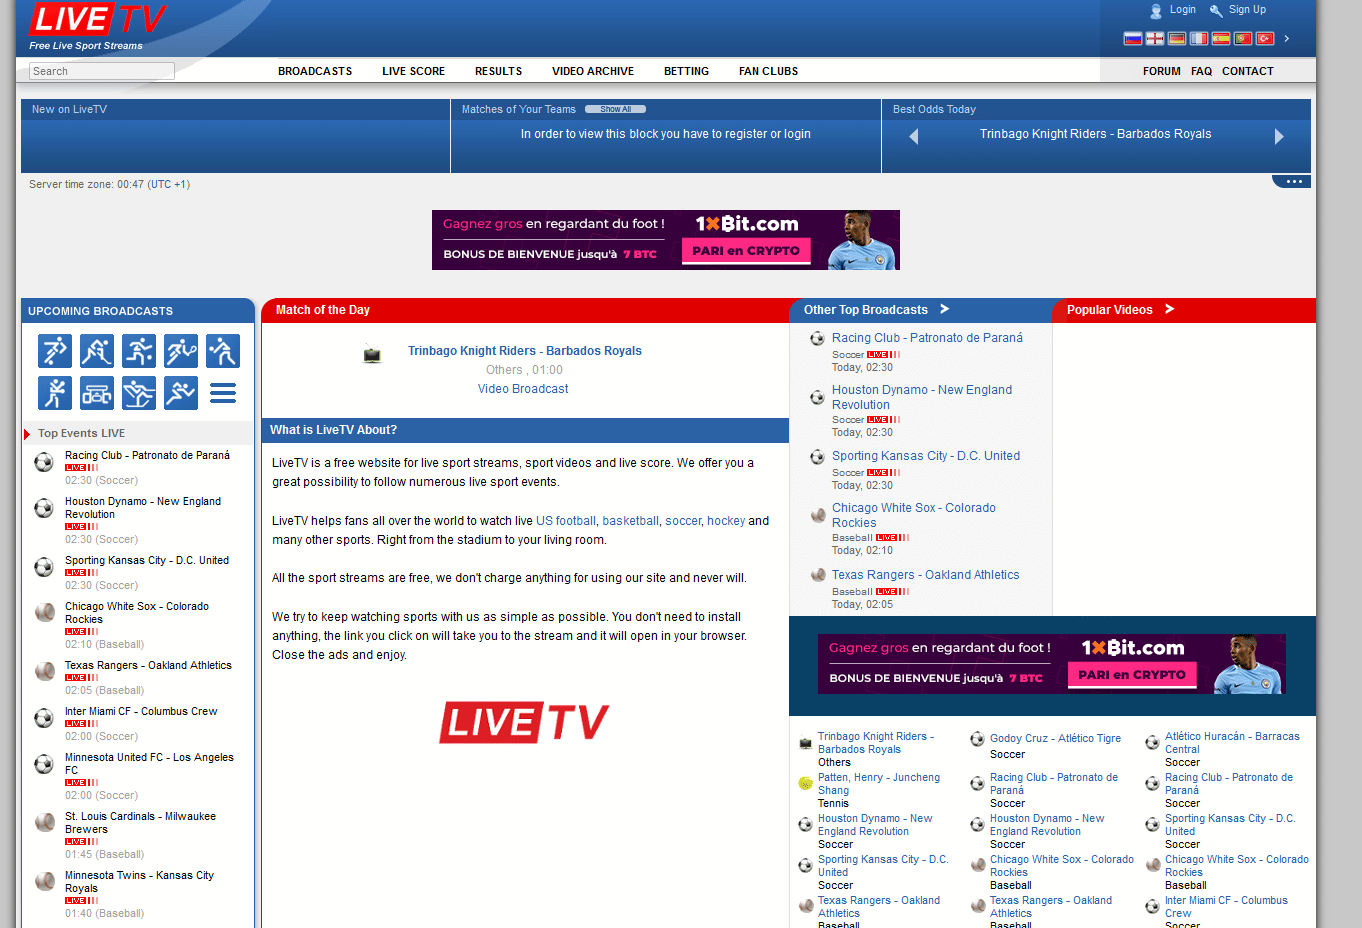Open the RESULTS menu
The height and width of the screenshot is (928, 1362).
tap(498, 71)
